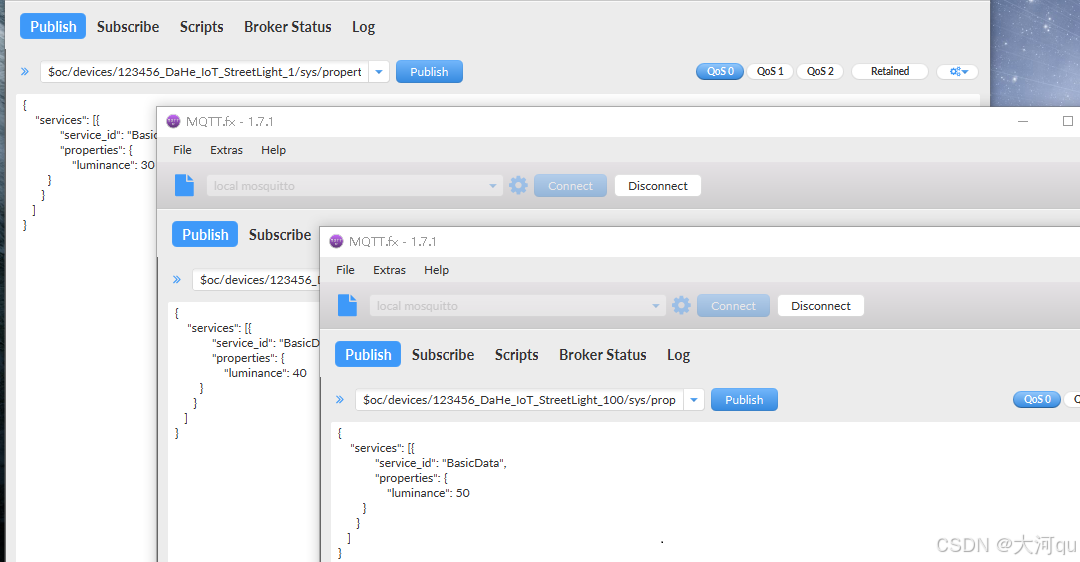Click the double-chevron icon beside StreetLight_1 topic
1080x562 pixels.
click(25, 72)
